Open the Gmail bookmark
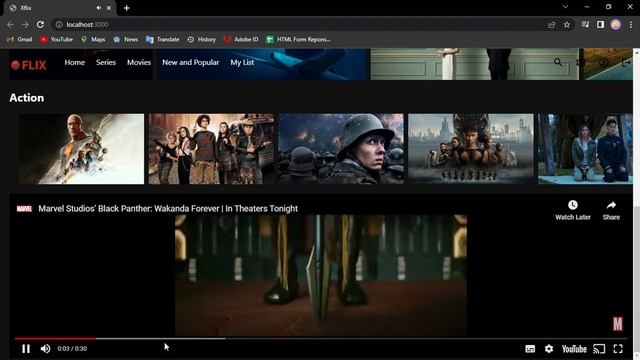Viewport: 640px width, 360px height. [19, 39]
